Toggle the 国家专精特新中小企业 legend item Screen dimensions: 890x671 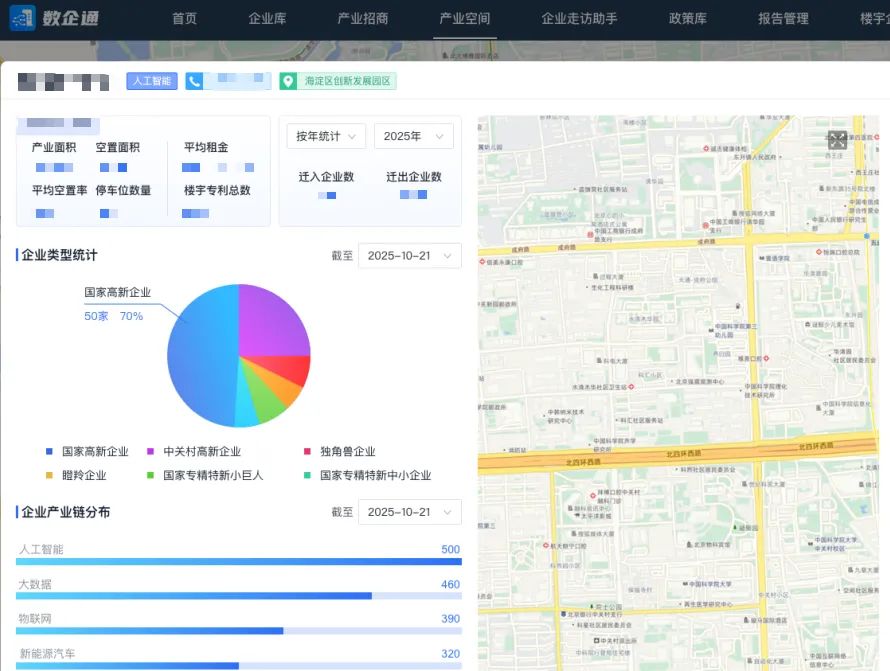(368, 475)
